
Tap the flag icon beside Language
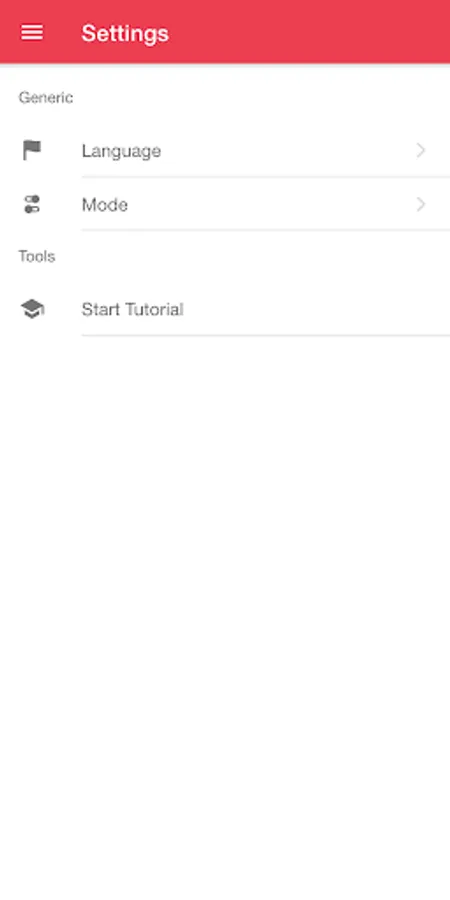[32, 150]
